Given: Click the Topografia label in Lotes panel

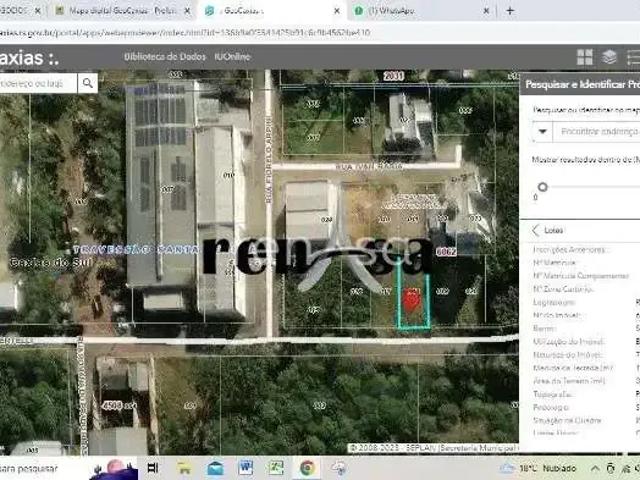Looking at the screenshot, I should click(552, 394).
